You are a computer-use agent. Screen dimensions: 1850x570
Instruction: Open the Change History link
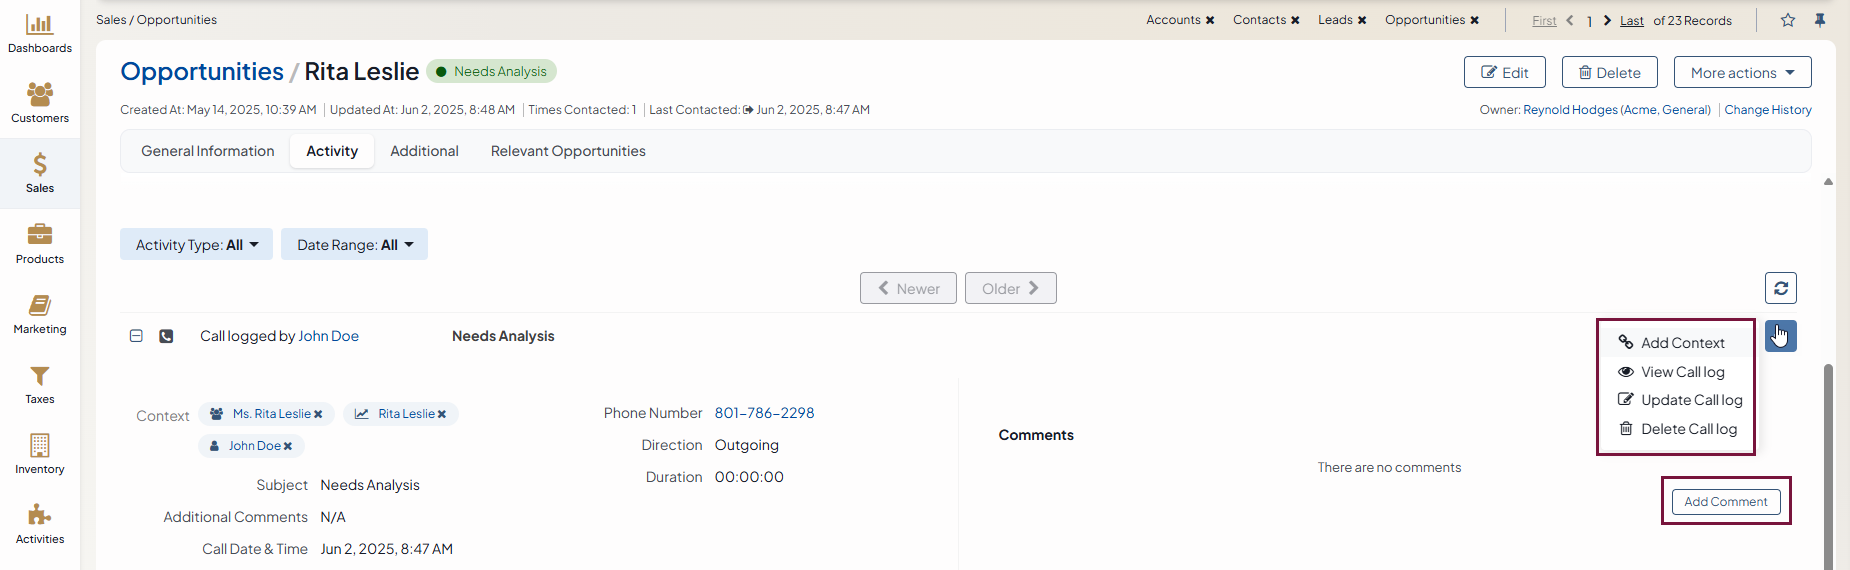point(1767,110)
